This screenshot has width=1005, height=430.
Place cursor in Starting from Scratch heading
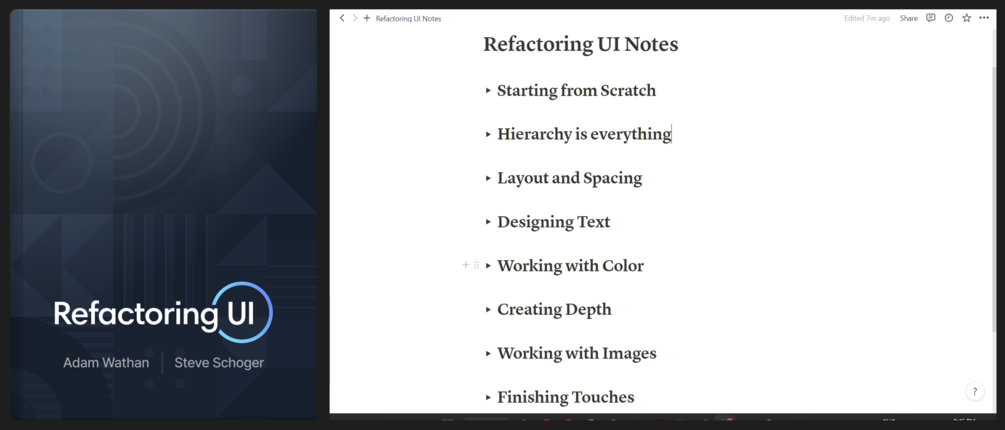[577, 90]
